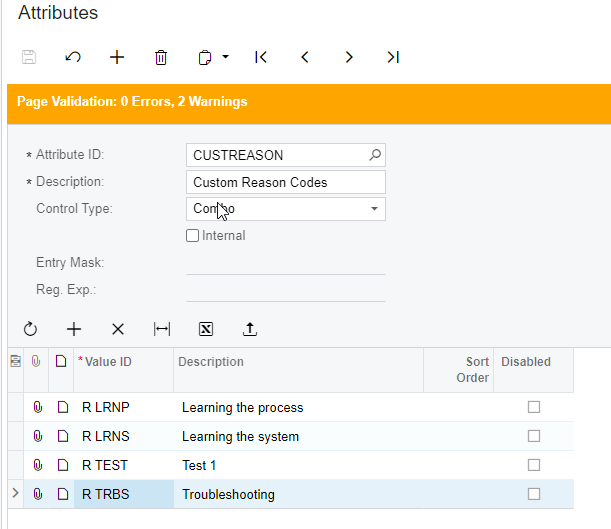This screenshot has height=529, width=611.
Task: Sort by Value ID column header
Action: (124, 370)
